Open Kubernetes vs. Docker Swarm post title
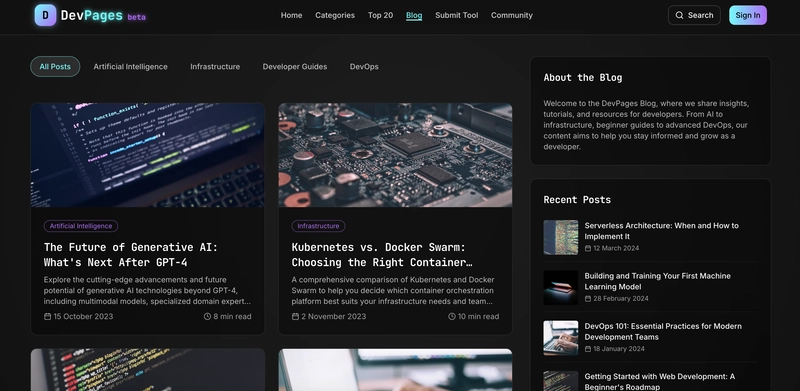800x391 pixels. click(x=382, y=254)
